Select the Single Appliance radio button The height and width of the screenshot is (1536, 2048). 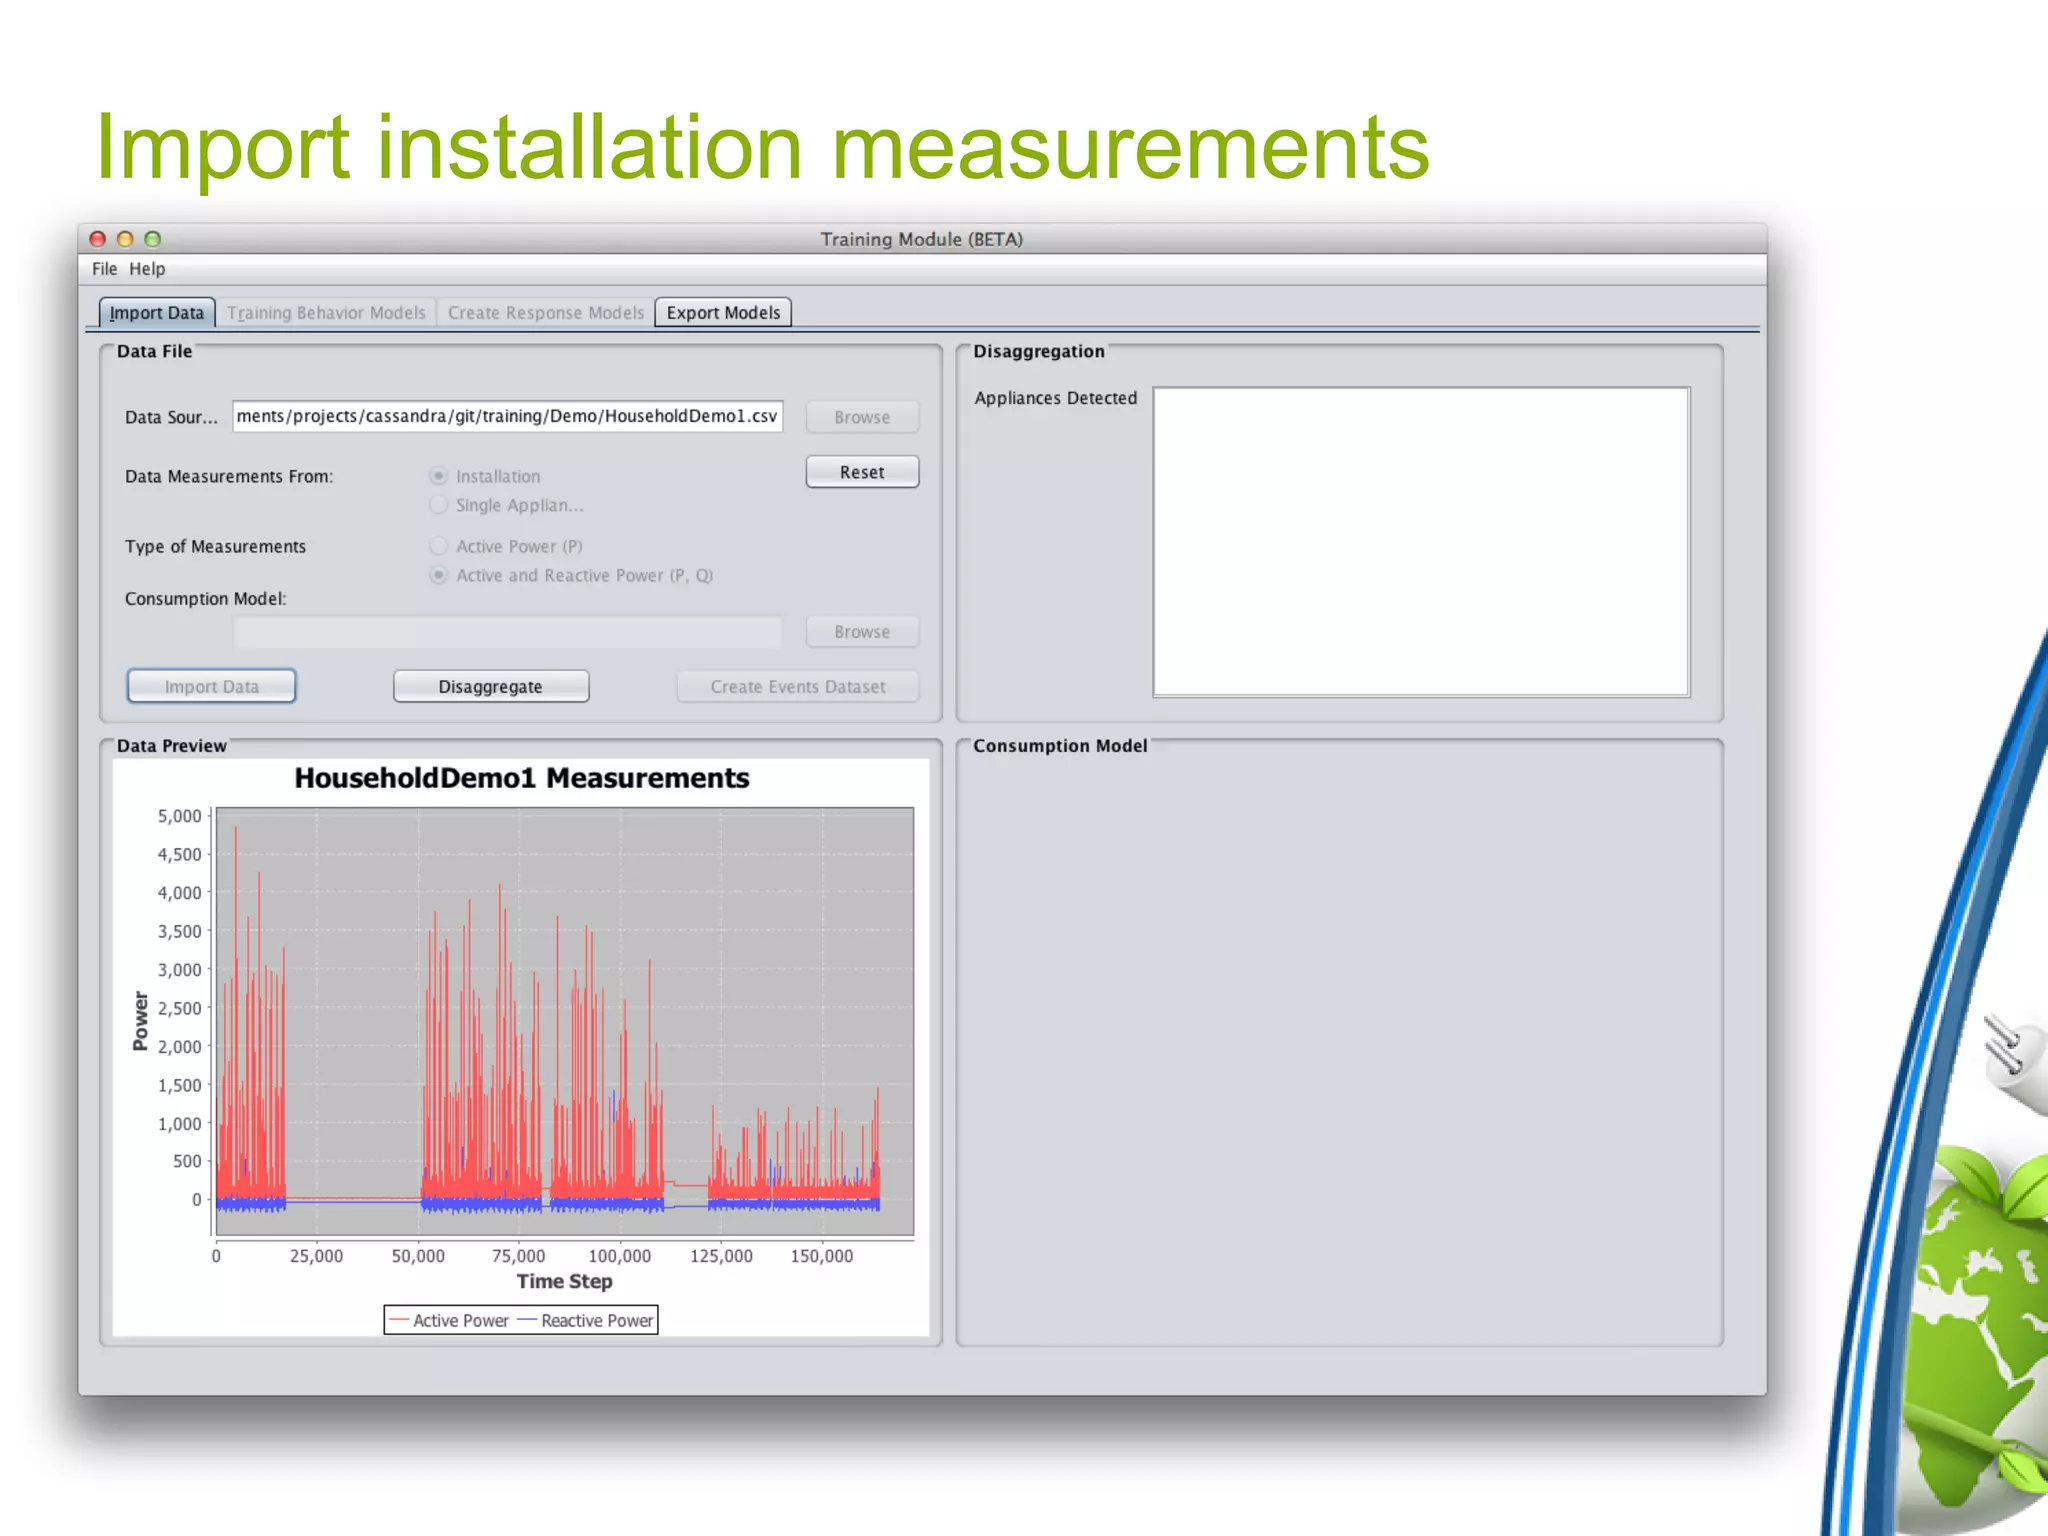(x=438, y=505)
